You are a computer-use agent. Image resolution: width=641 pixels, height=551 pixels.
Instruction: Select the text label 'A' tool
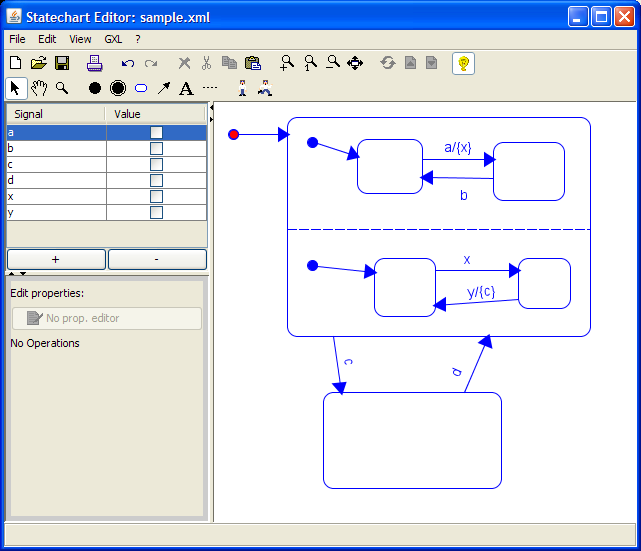tap(185, 88)
